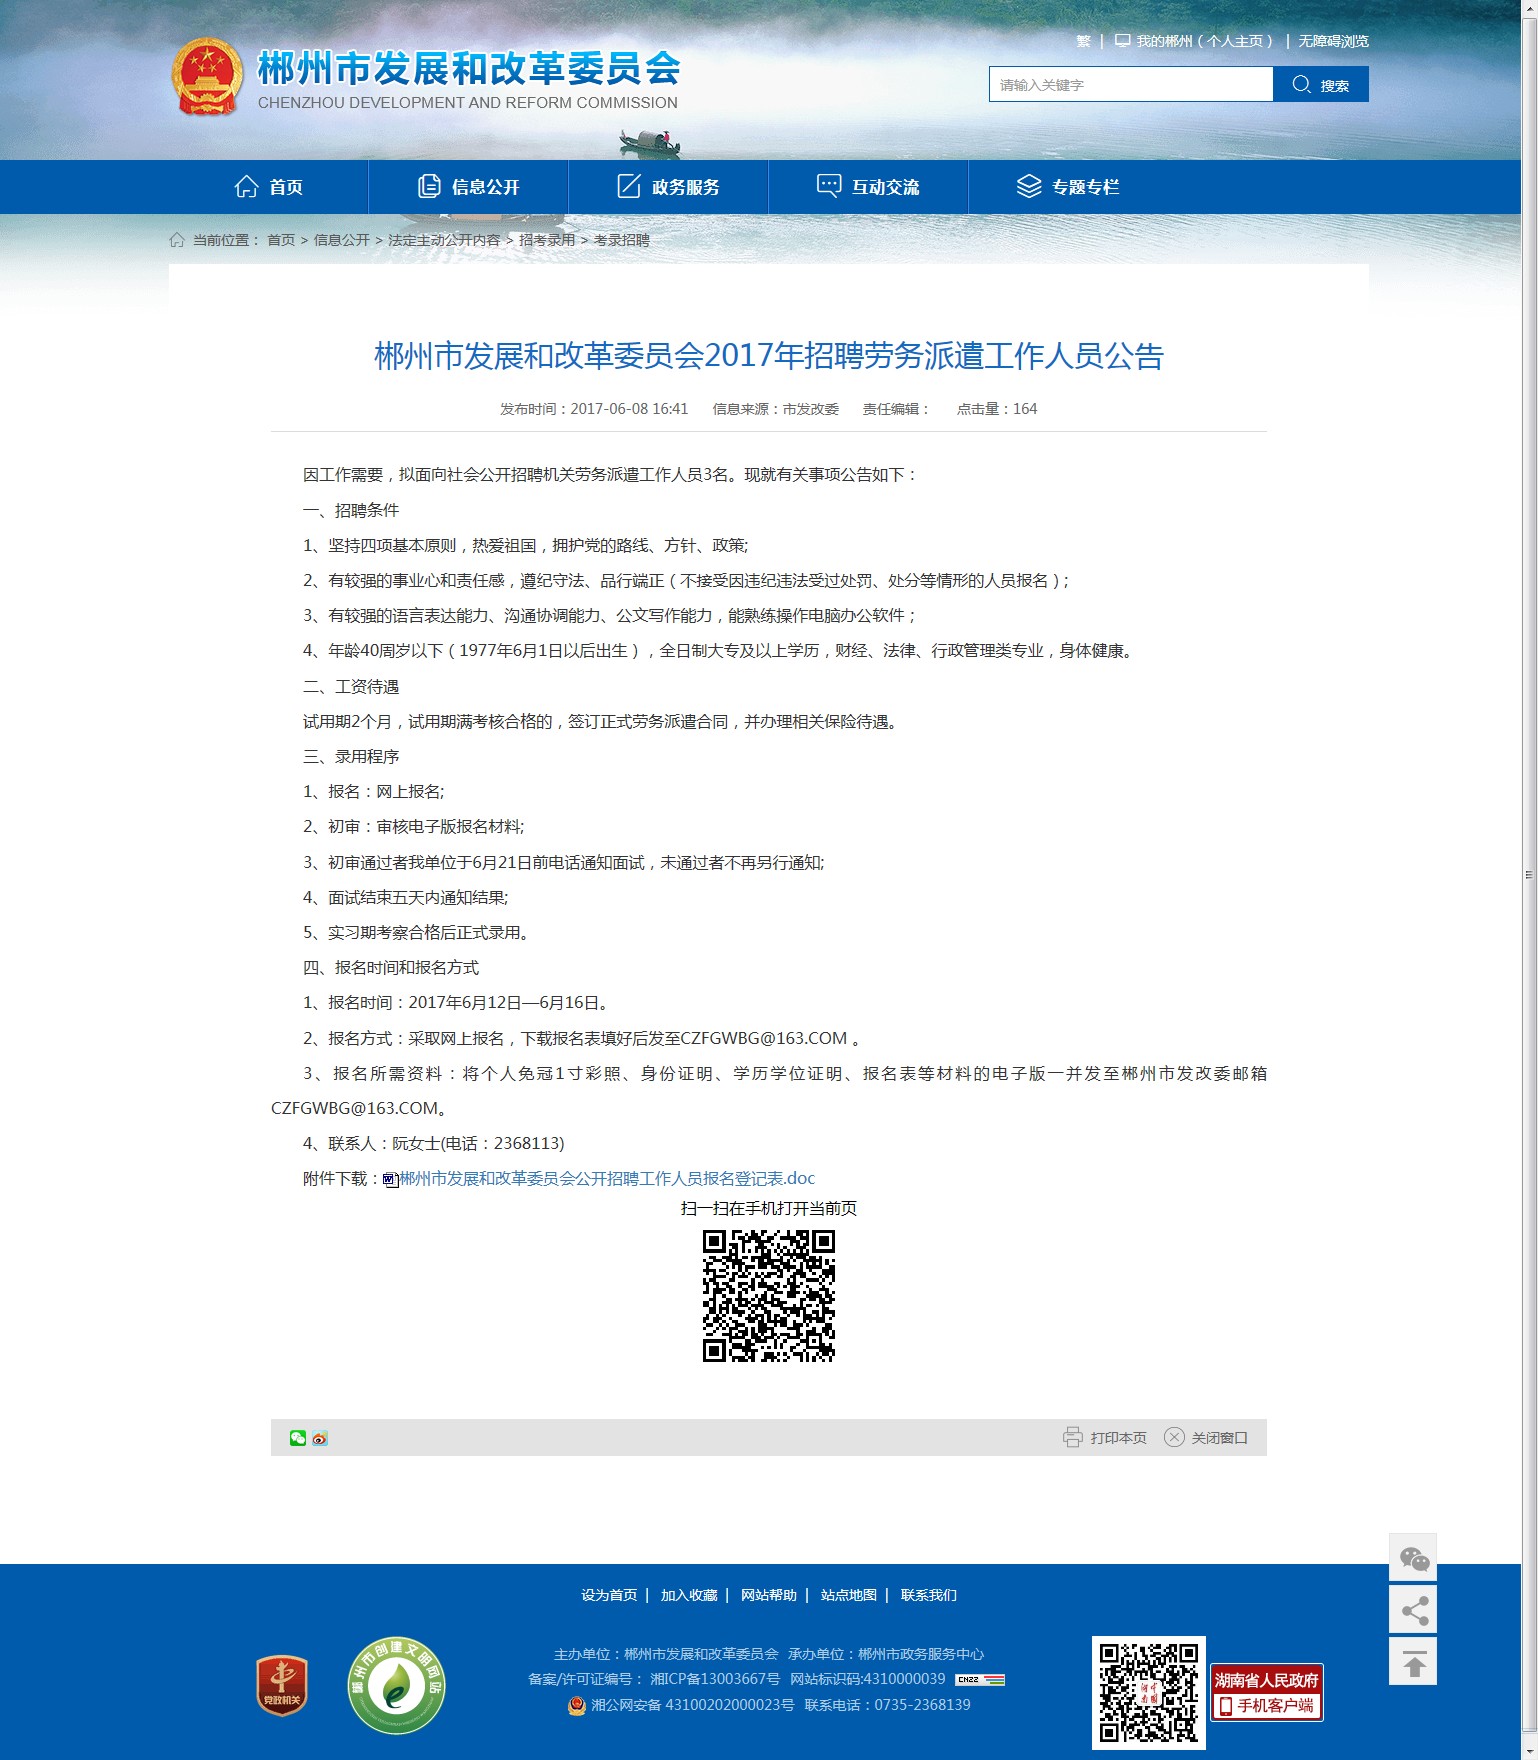This screenshot has height=1760, width=1538.
Task: Click the chat bubble icon beside 互动交流
Action: tap(829, 187)
